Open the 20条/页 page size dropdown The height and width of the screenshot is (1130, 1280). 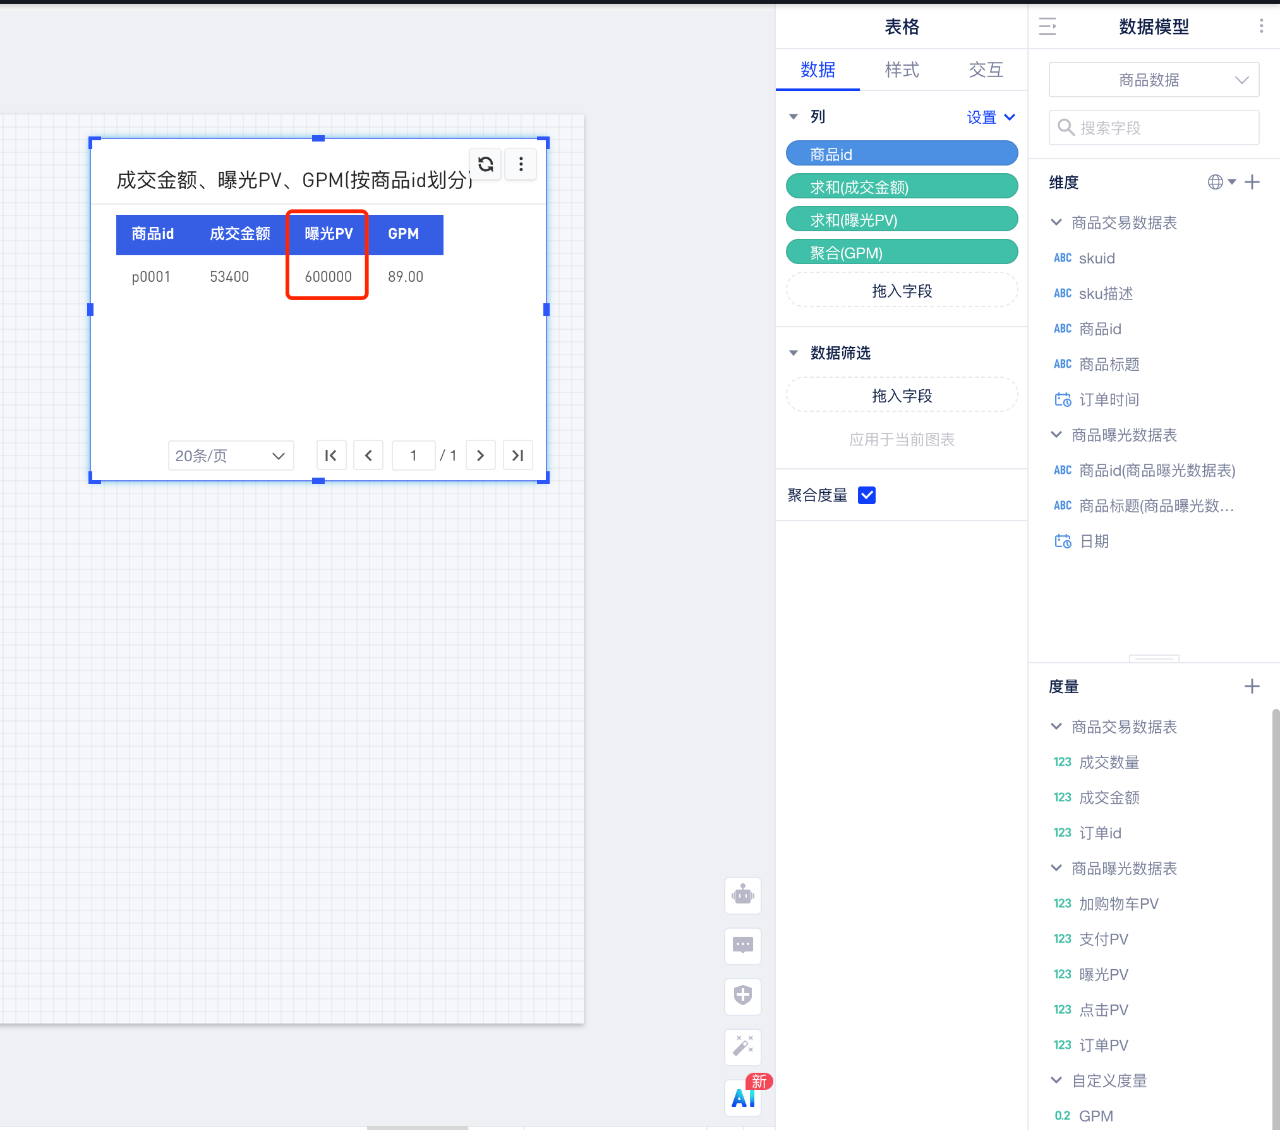231,456
